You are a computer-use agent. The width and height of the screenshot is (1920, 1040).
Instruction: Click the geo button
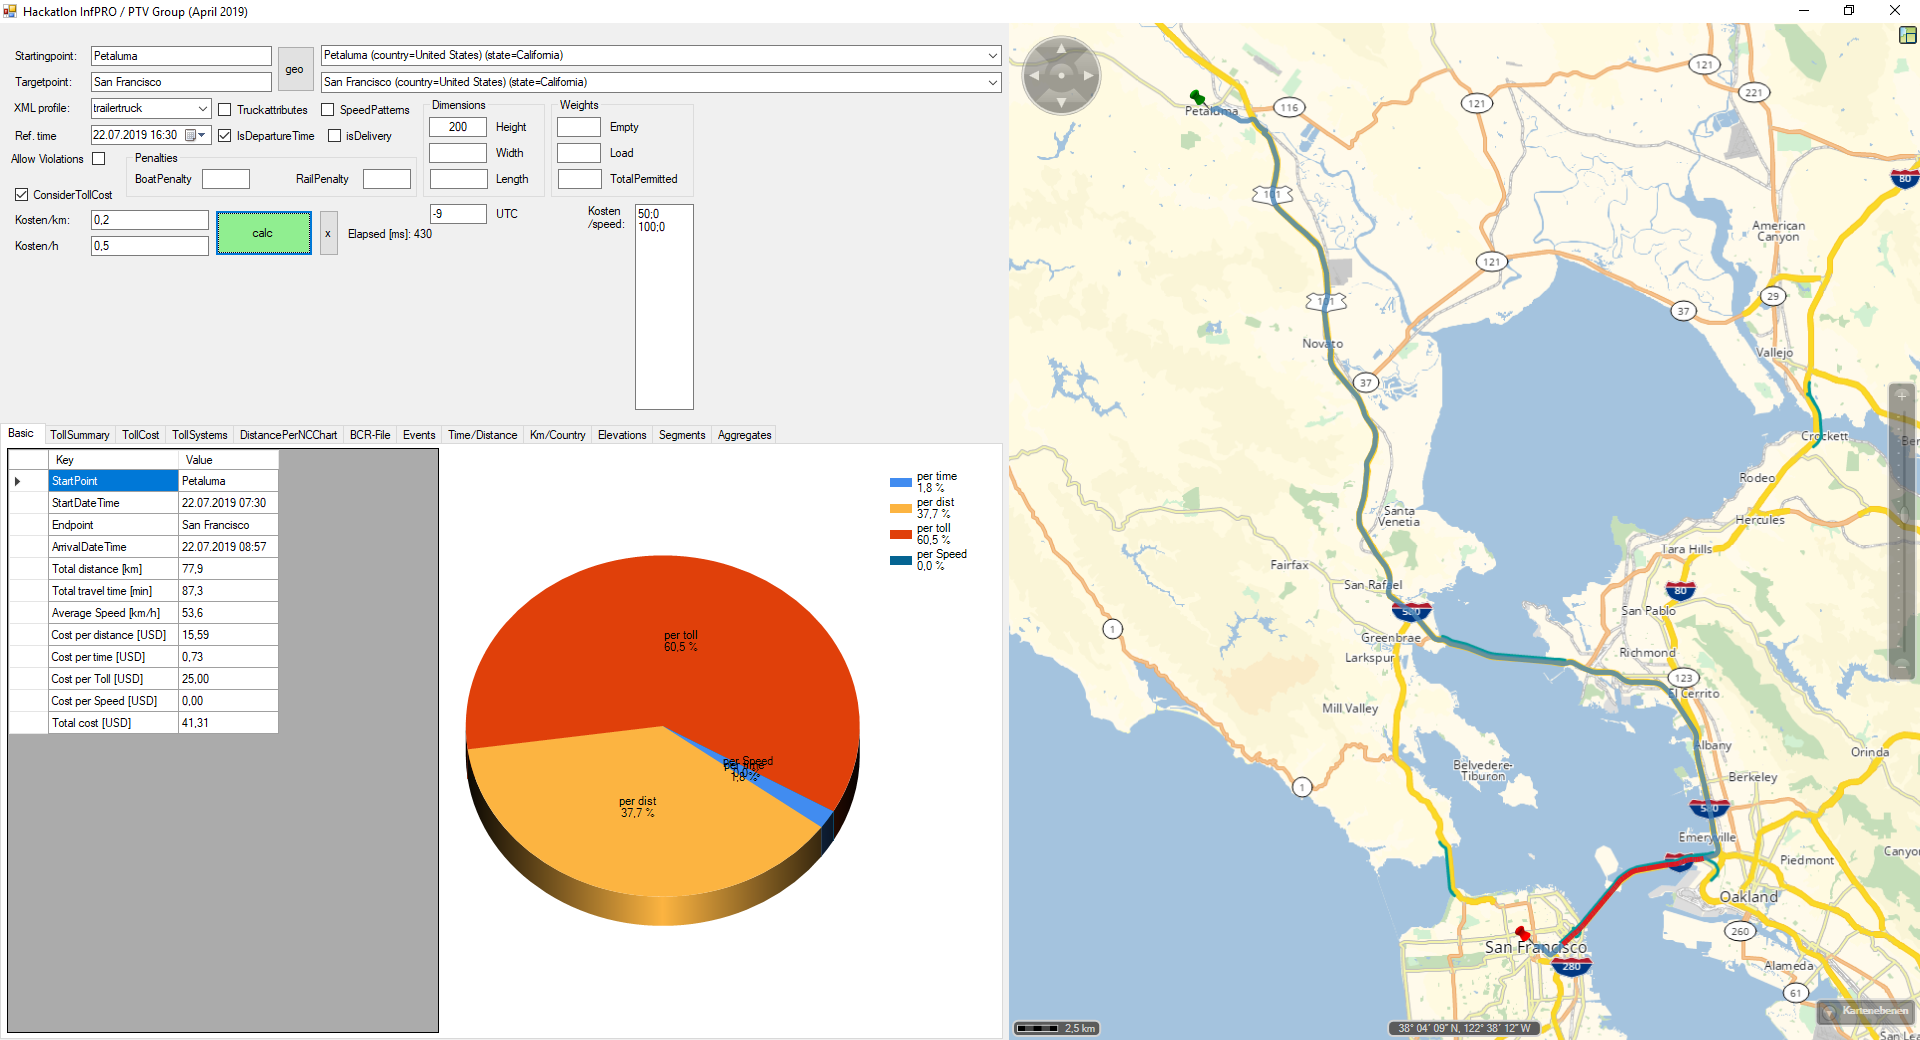tap(294, 69)
